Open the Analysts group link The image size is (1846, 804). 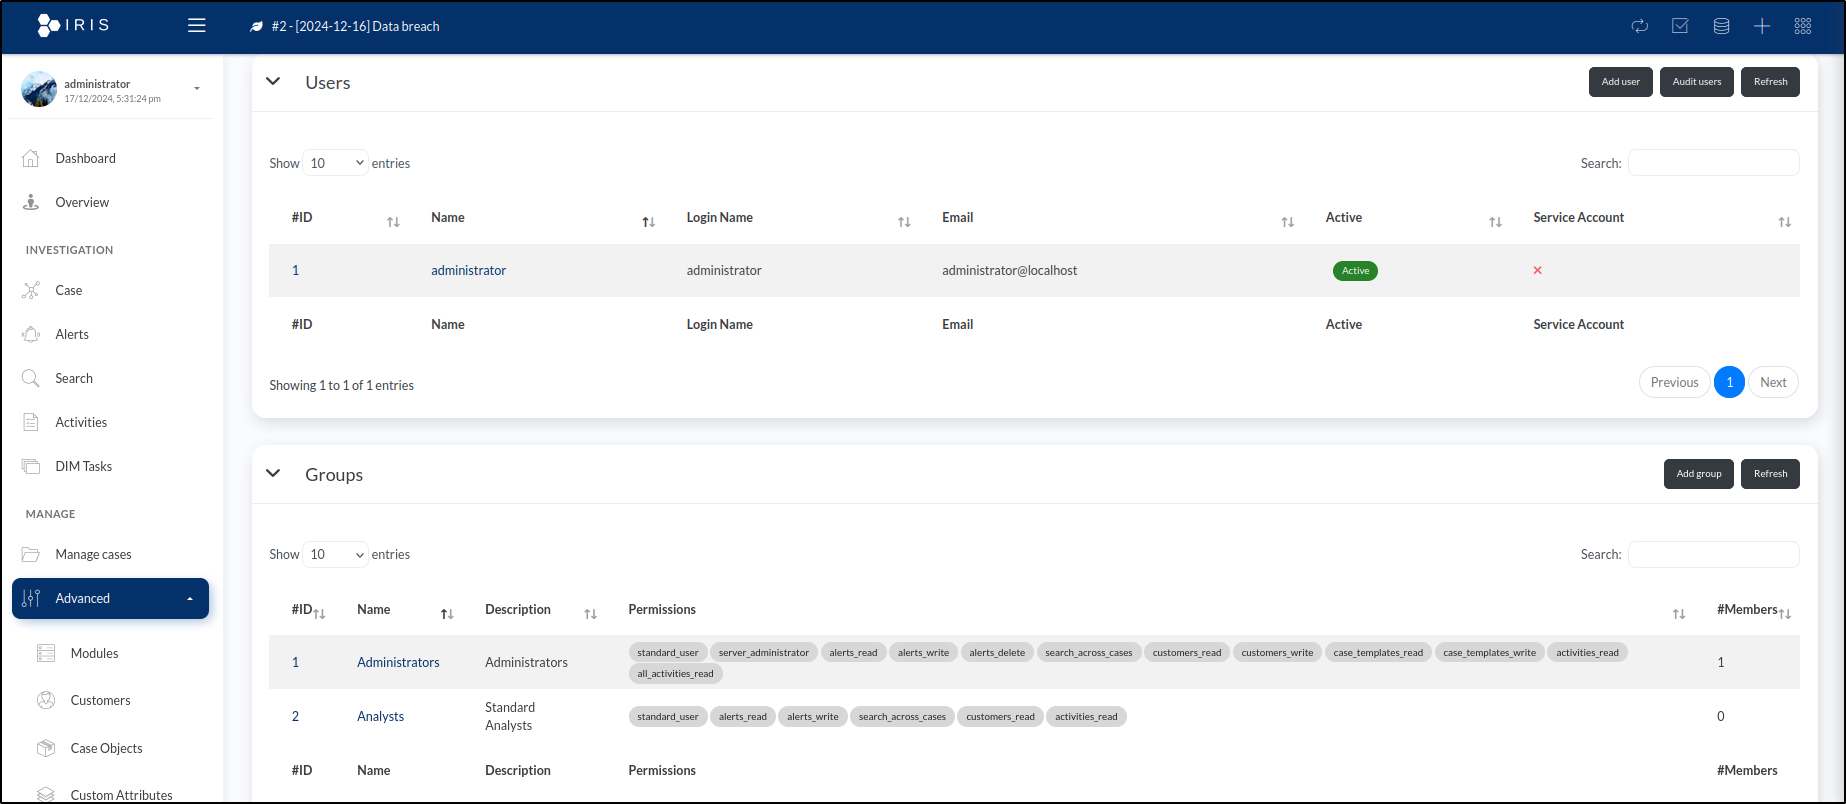[380, 716]
